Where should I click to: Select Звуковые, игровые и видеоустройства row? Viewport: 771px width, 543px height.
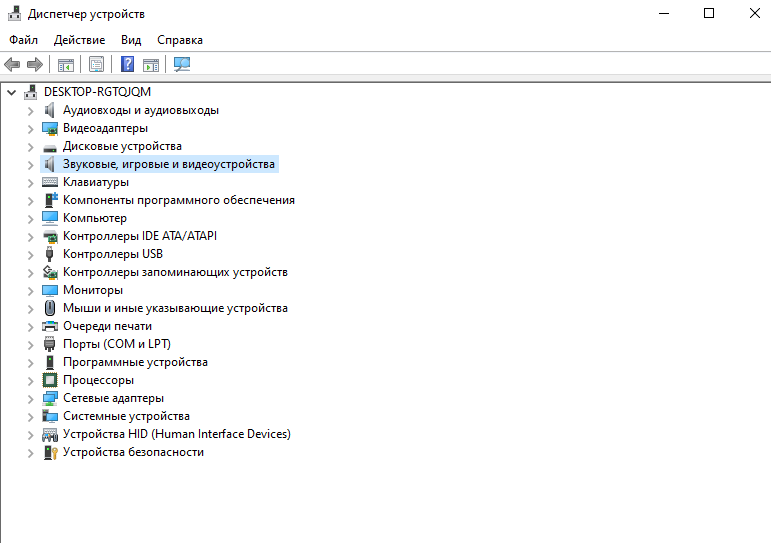159,164
